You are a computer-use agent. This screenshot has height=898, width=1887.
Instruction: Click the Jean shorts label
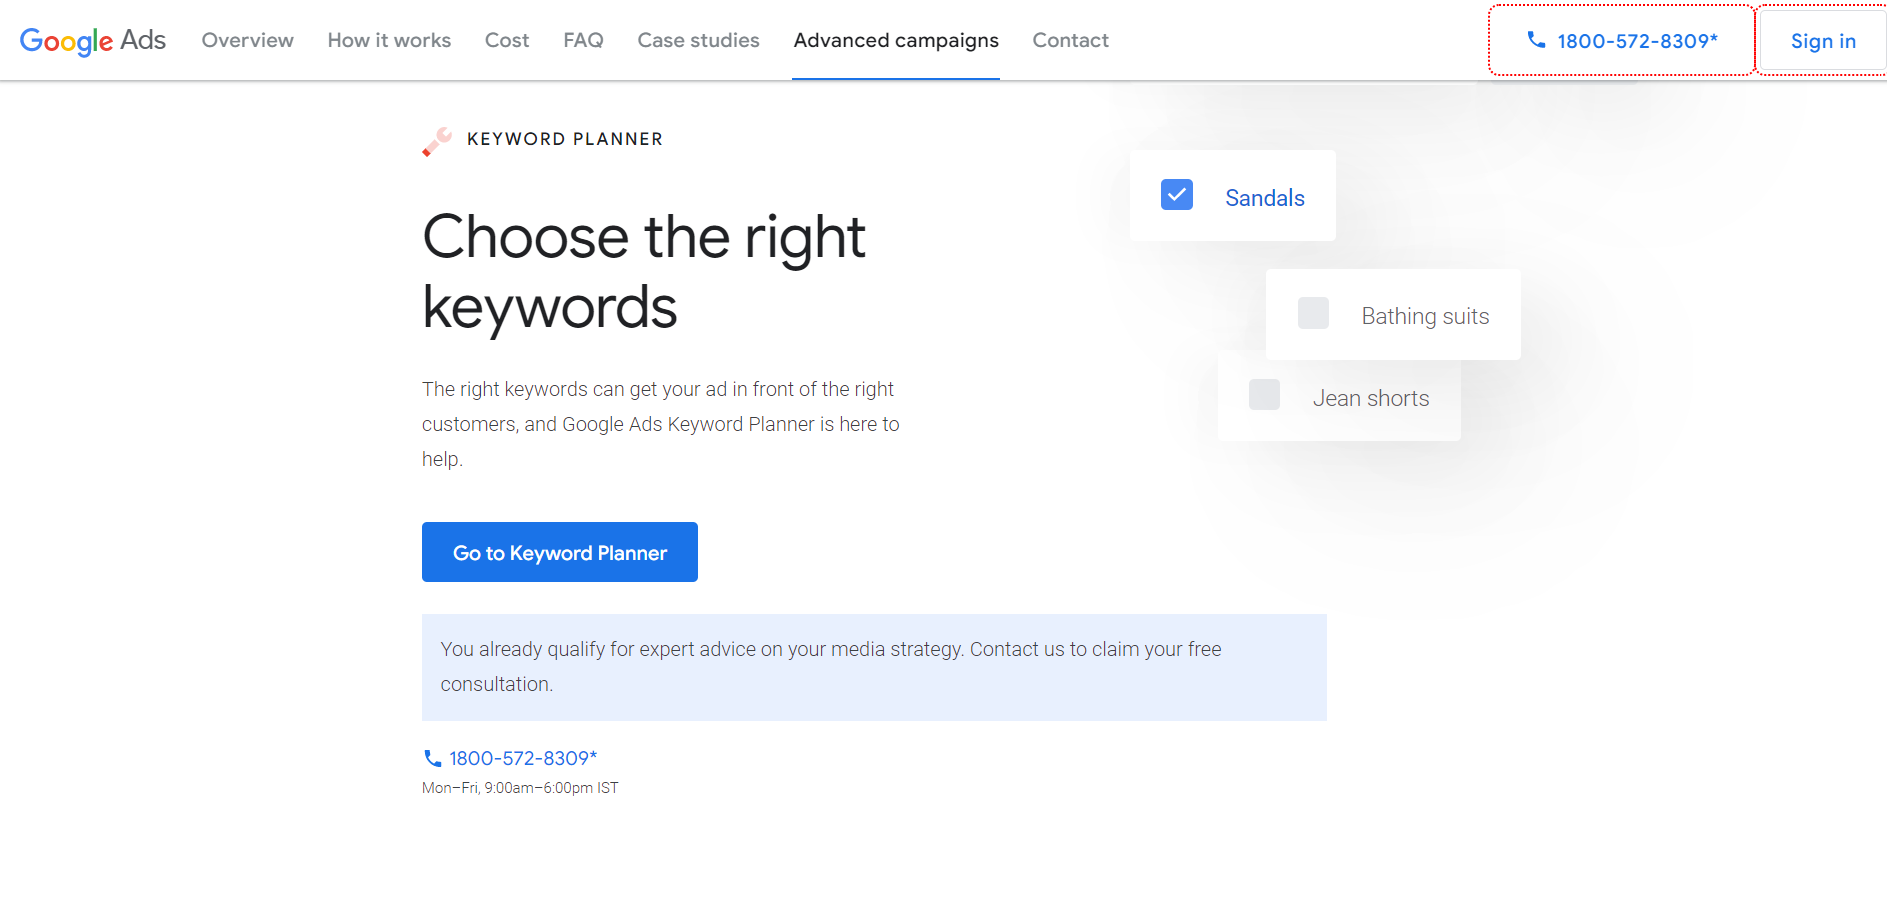pyautogui.click(x=1371, y=398)
